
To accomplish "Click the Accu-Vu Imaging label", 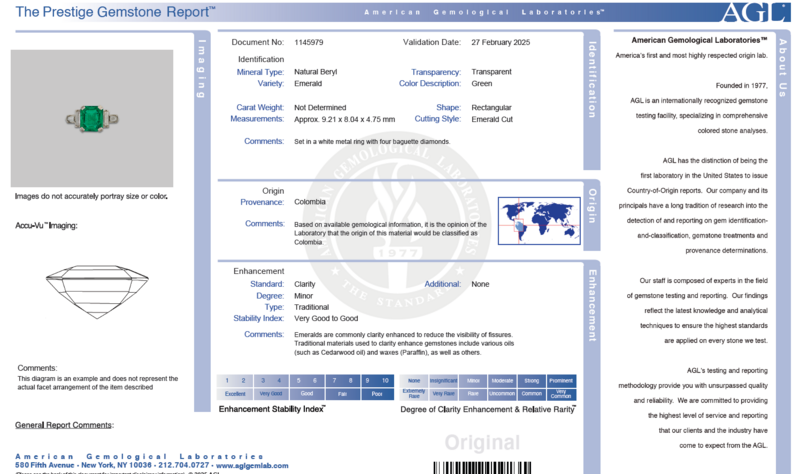I will [46, 226].
